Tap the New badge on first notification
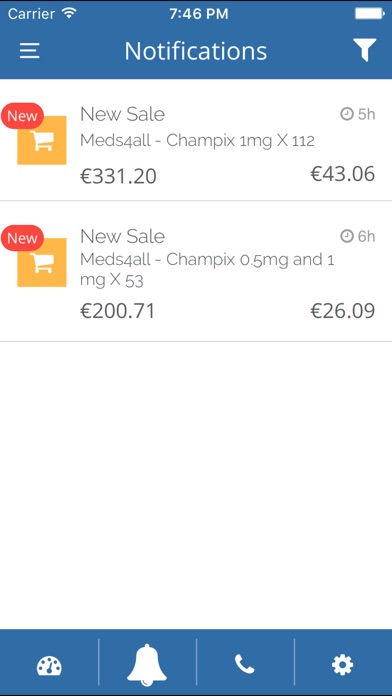The width and height of the screenshot is (392, 696). tap(22, 116)
